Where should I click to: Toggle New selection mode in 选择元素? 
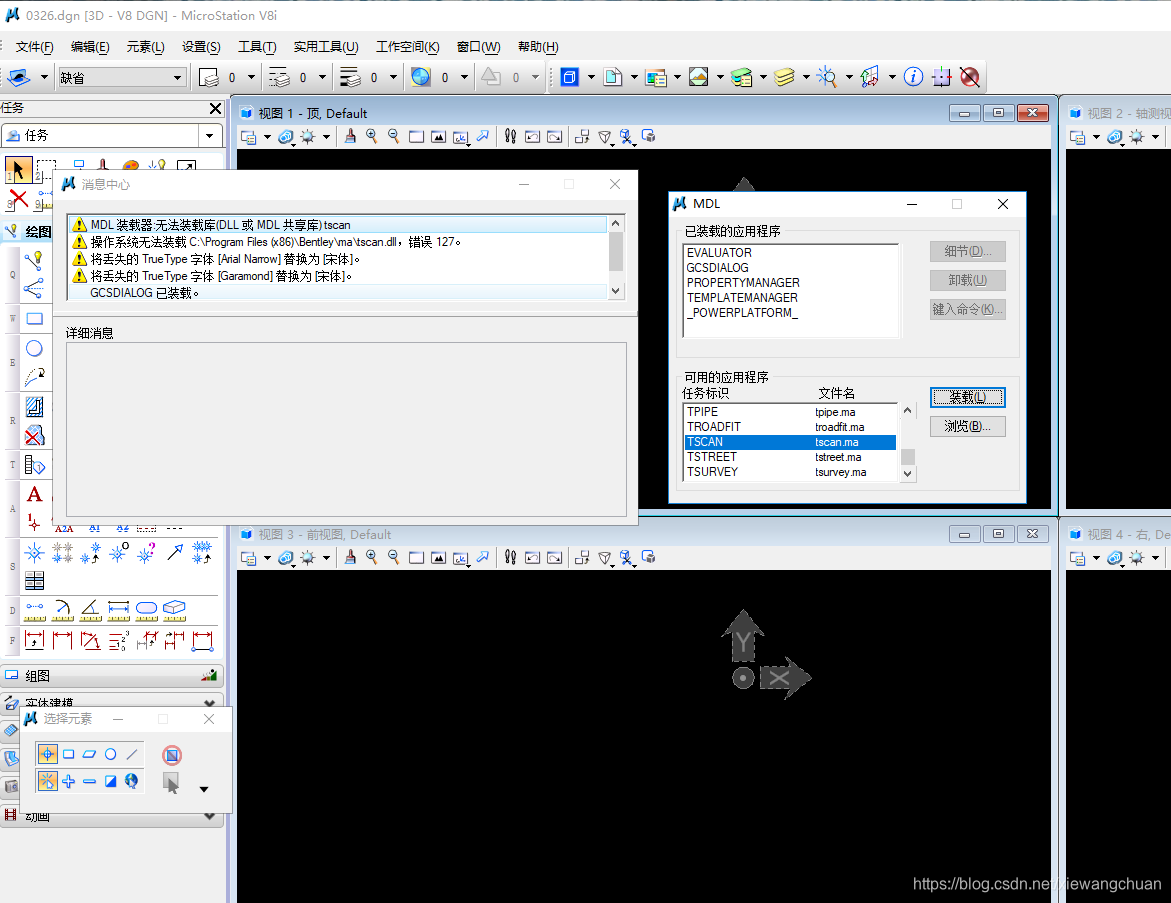click(47, 781)
